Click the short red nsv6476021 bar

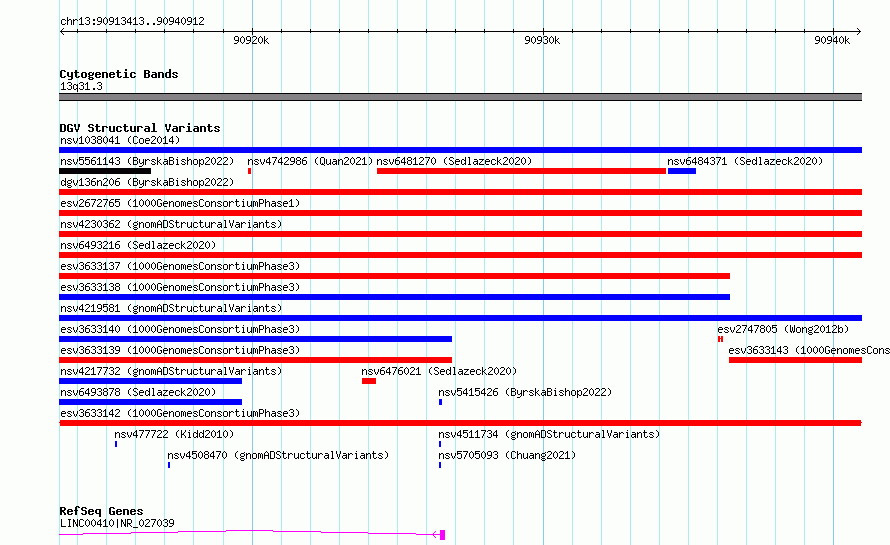coord(369,381)
